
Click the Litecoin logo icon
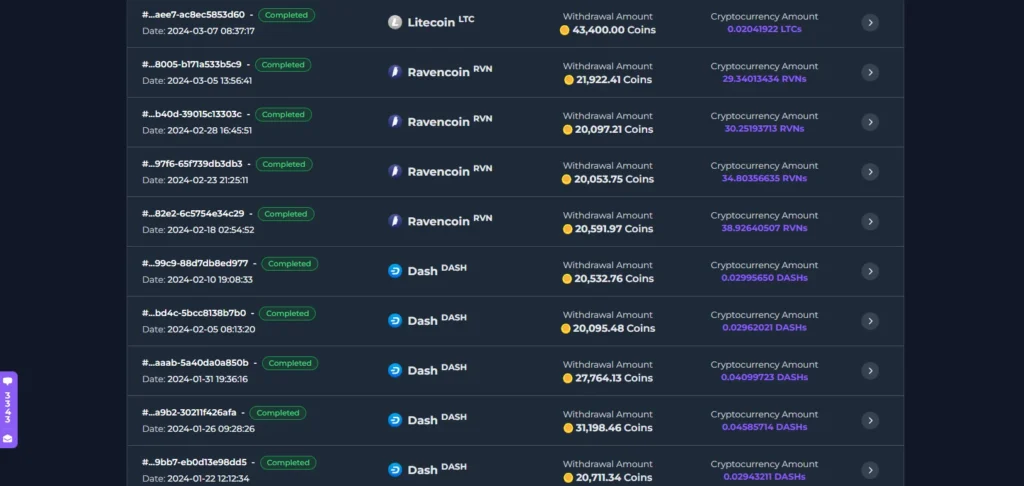395,22
